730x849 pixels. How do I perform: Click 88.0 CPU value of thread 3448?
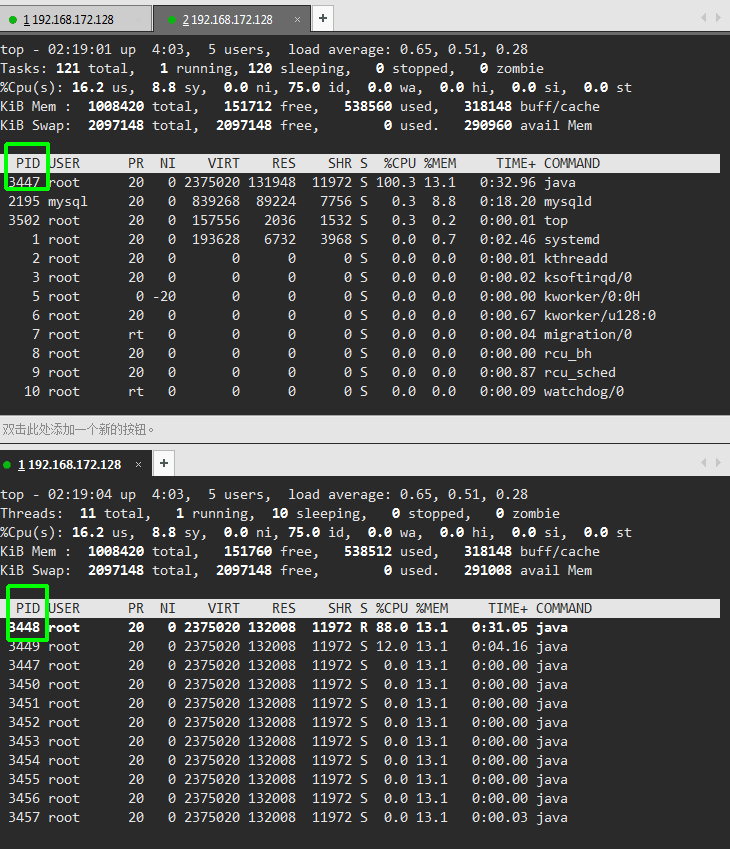pos(392,628)
